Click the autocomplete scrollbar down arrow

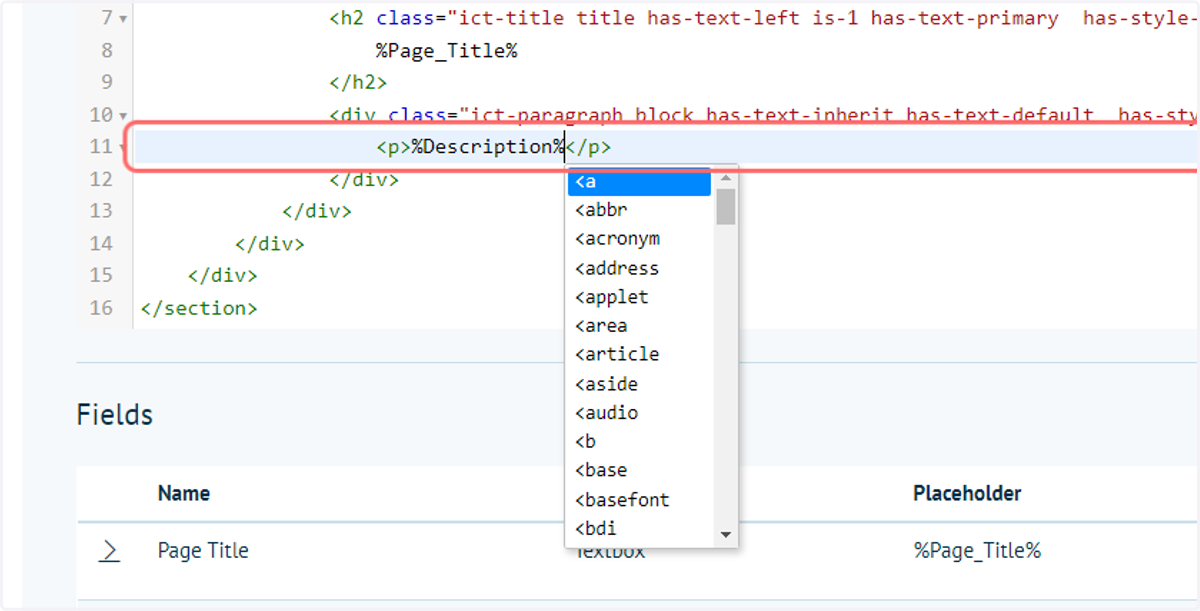click(x=726, y=535)
